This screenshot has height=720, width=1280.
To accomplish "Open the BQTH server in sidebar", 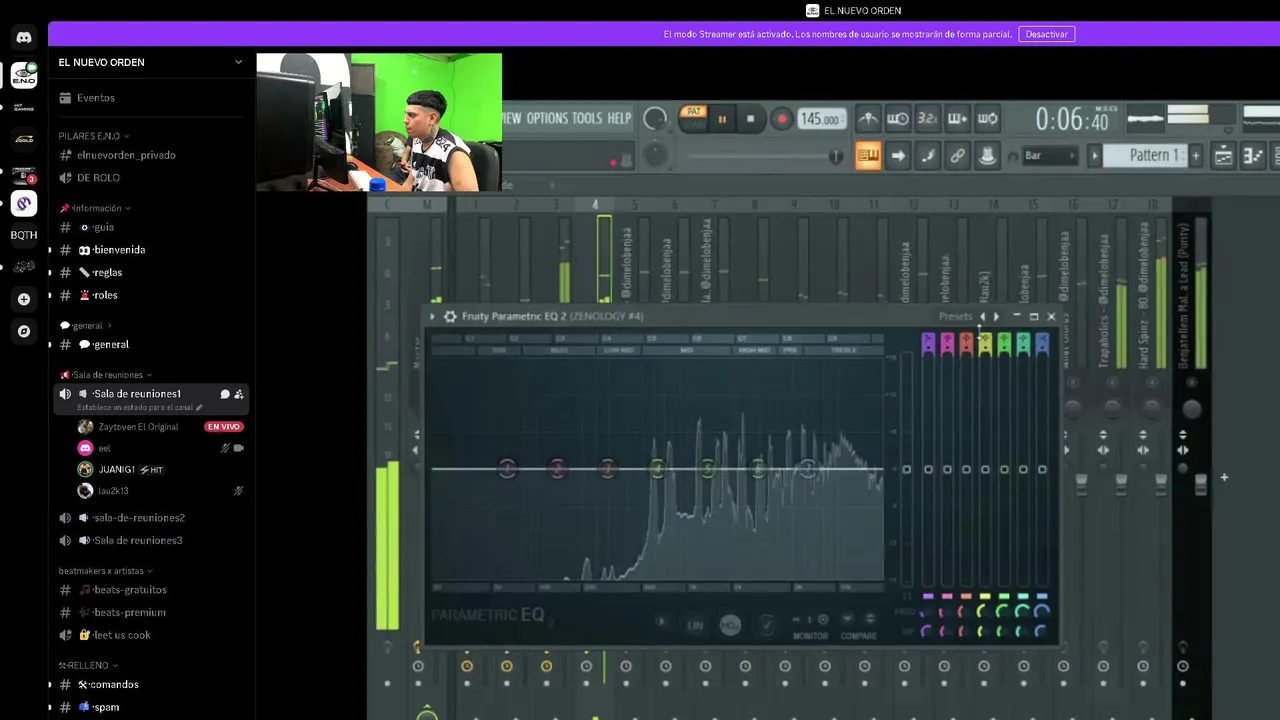I will pyautogui.click(x=24, y=235).
